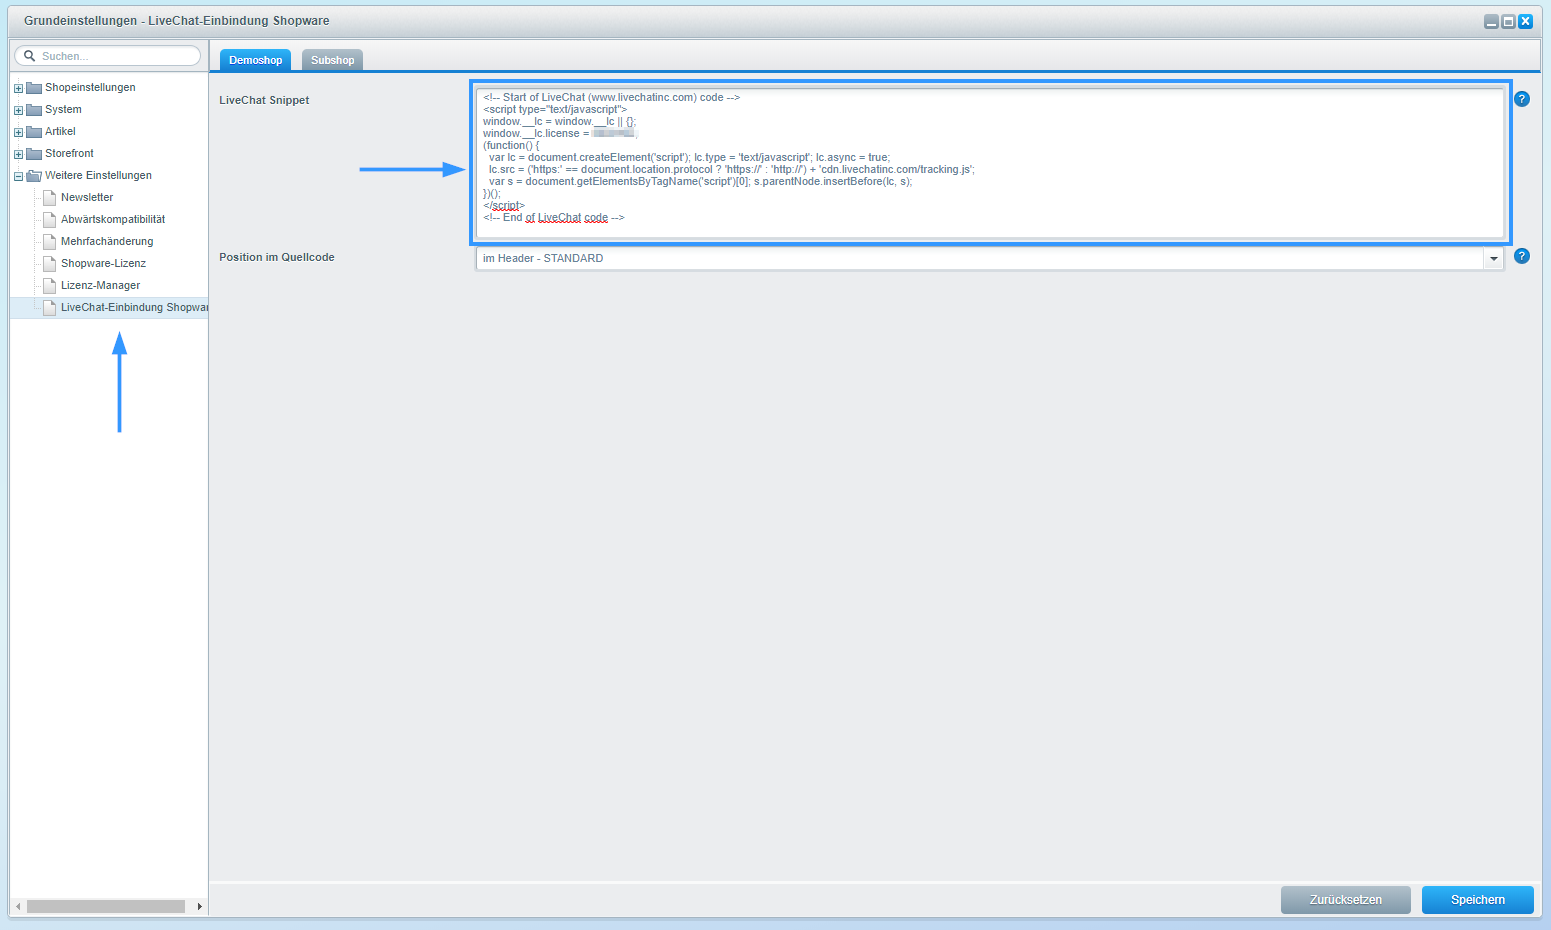Click the Weitere Einstellungen open folder icon
Image resolution: width=1551 pixels, height=930 pixels.
[x=33, y=175]
